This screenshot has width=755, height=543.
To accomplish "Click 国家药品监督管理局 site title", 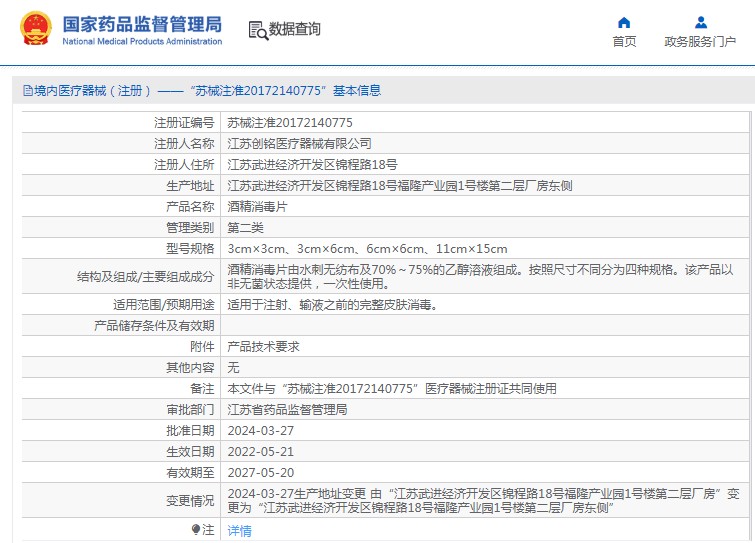I will pyautogui.click(x=142, y=24).
